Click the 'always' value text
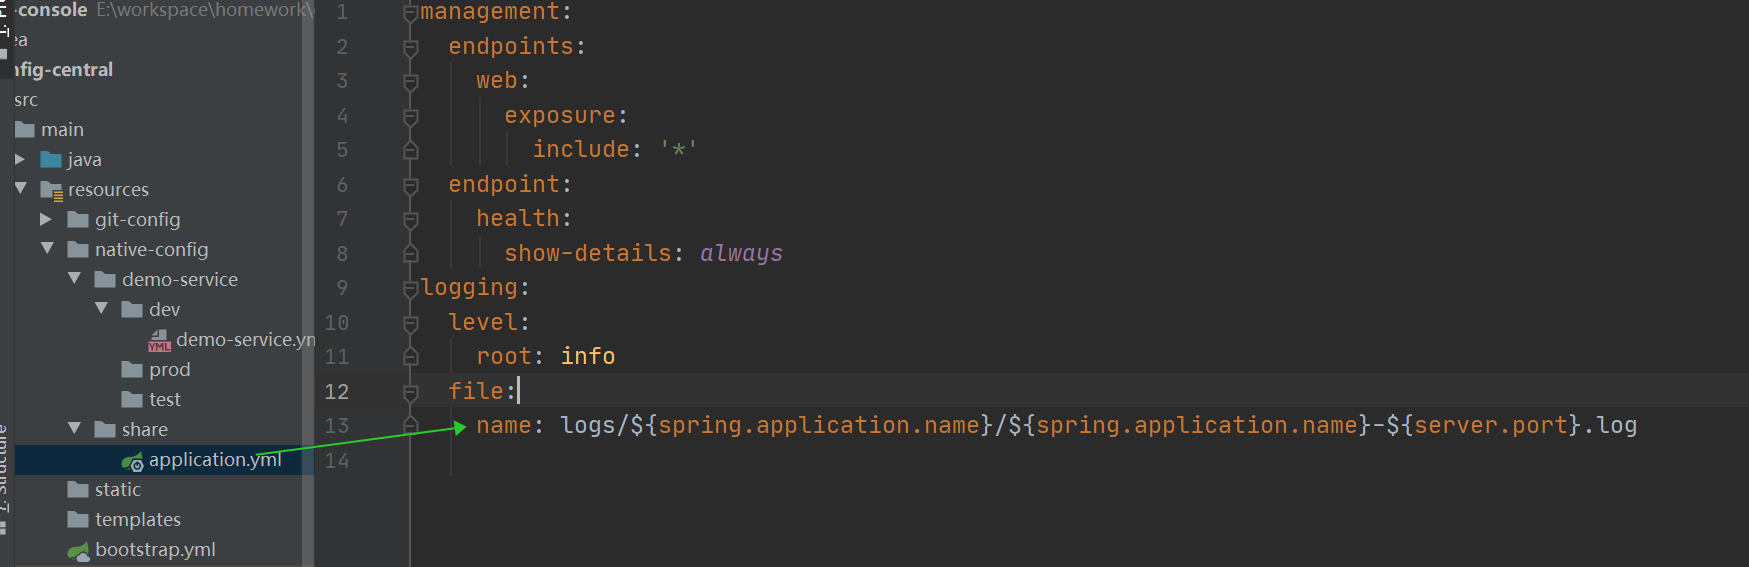This screenshot has height=567, width=1749. point(741,253)
